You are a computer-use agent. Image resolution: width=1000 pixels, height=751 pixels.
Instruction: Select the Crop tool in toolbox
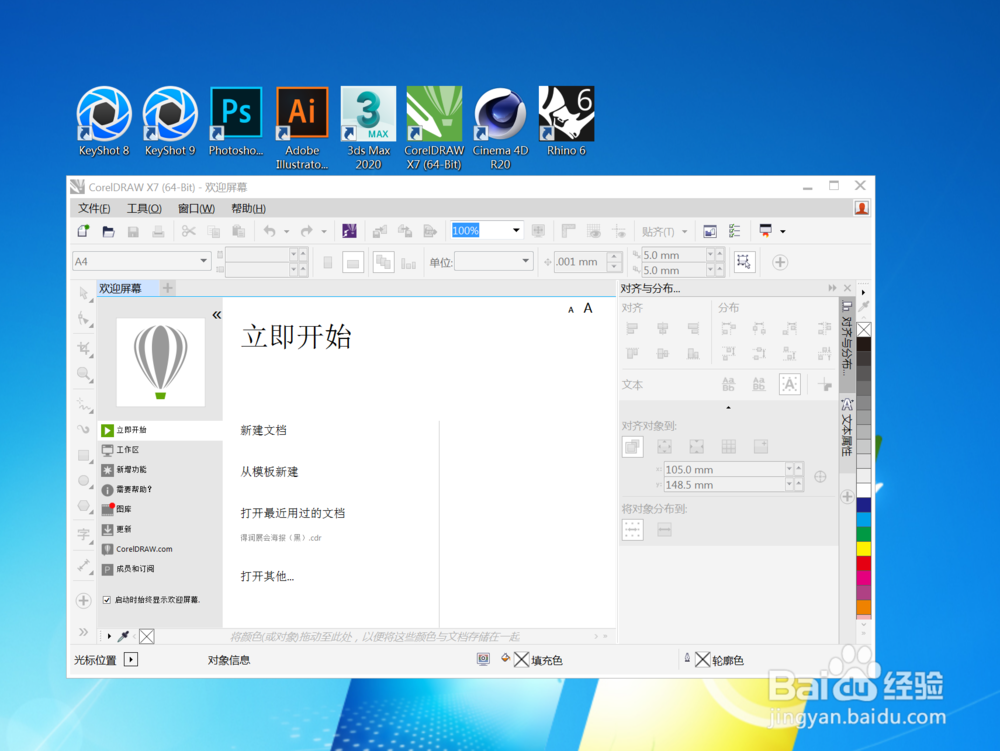point(84,347)
